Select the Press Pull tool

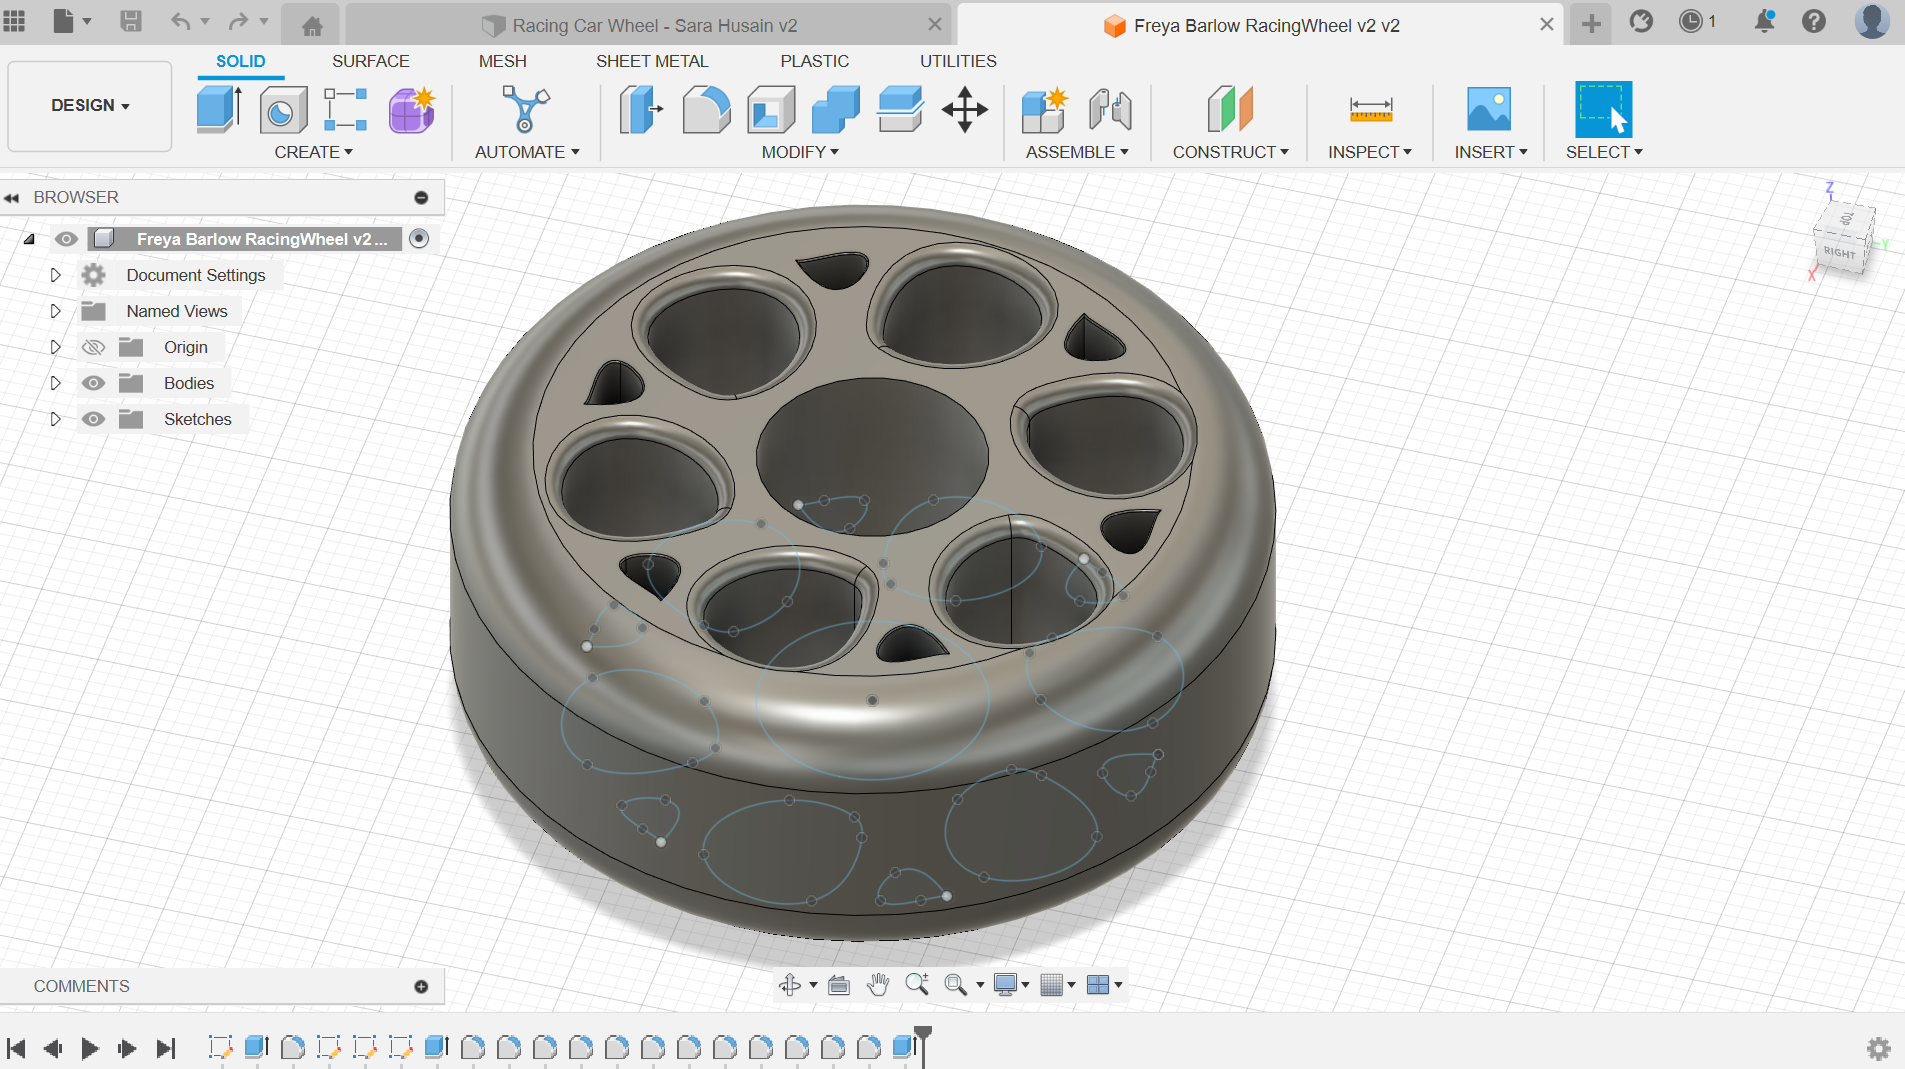(641, 109)
